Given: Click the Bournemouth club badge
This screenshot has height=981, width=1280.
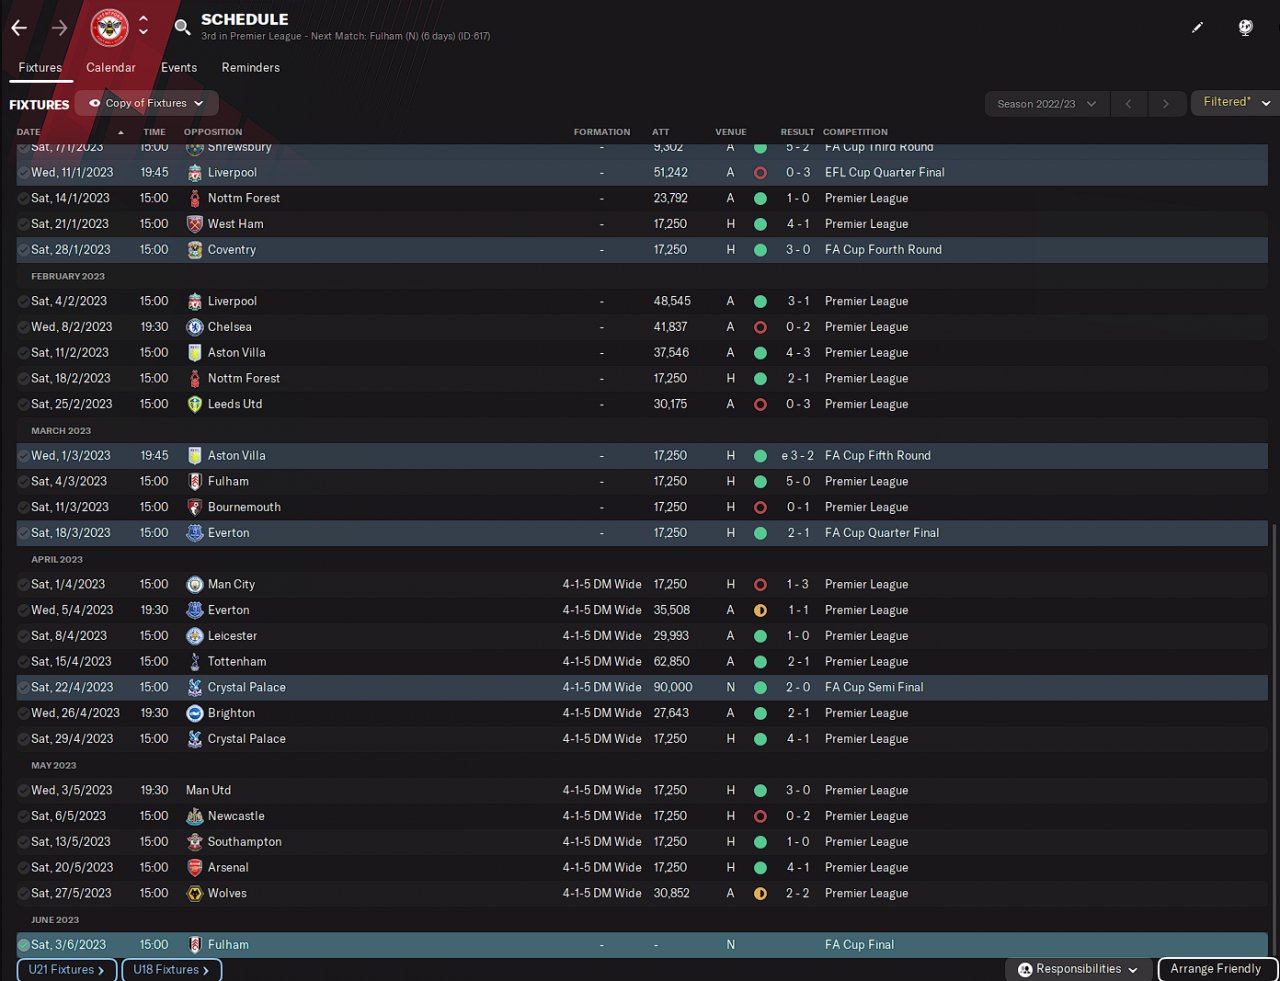Looking at the screenshot, I should [x=195, y=507].
